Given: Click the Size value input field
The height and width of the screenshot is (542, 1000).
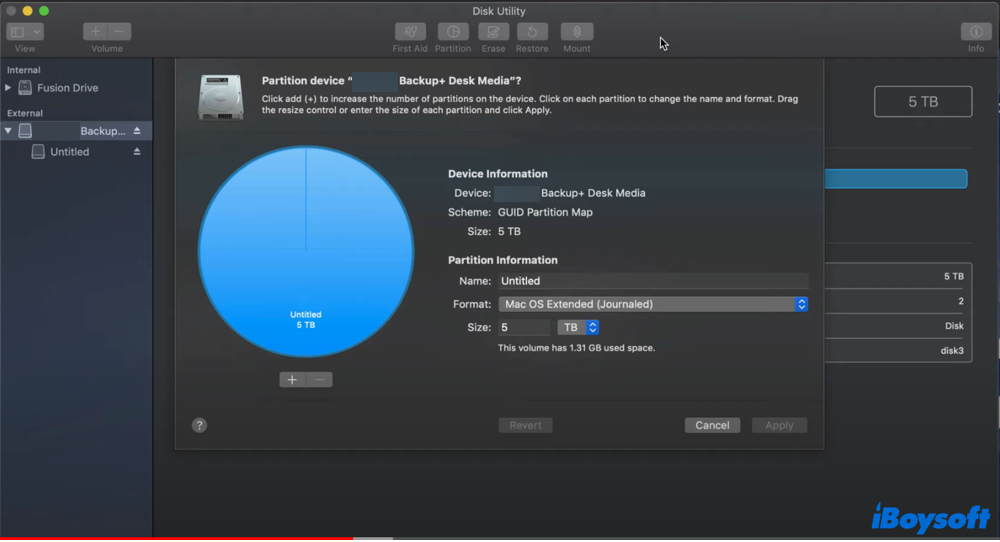Looking at the screenshot, I should 524,327.
